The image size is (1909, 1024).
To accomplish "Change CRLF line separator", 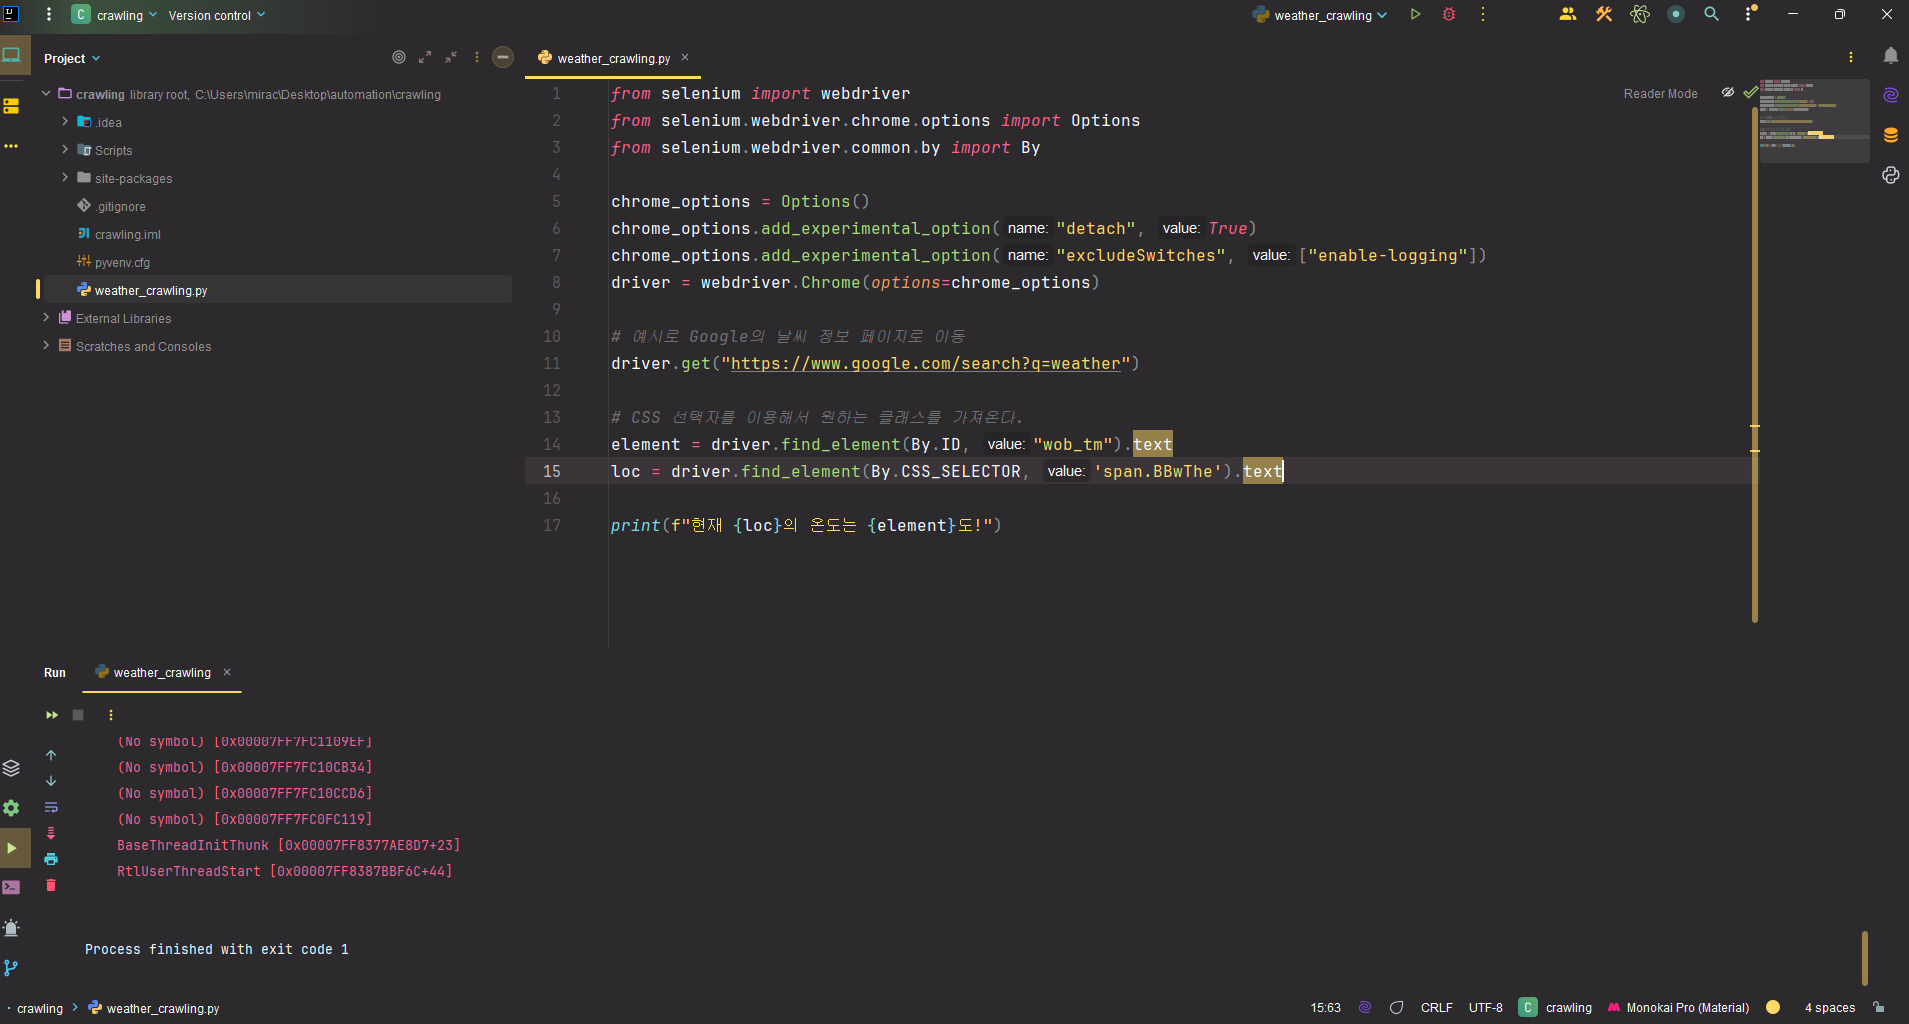I will (x=1436, y=1007).
